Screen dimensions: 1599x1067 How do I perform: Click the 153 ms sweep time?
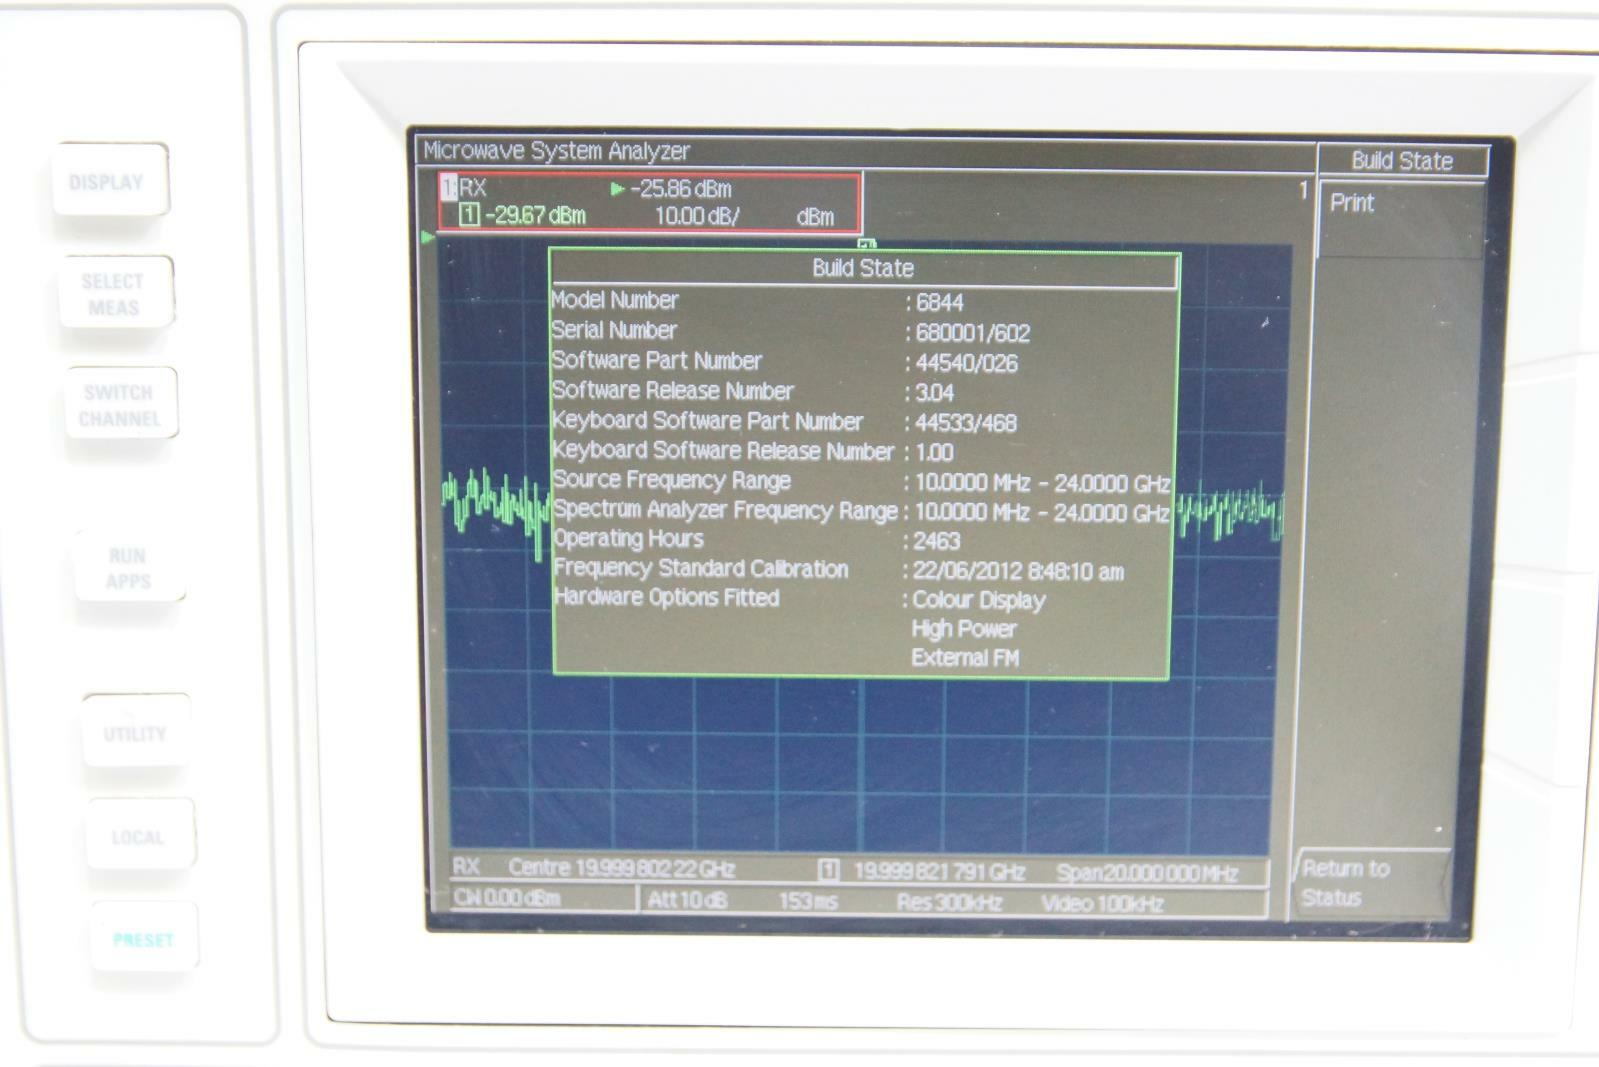(x=808, y=901)
